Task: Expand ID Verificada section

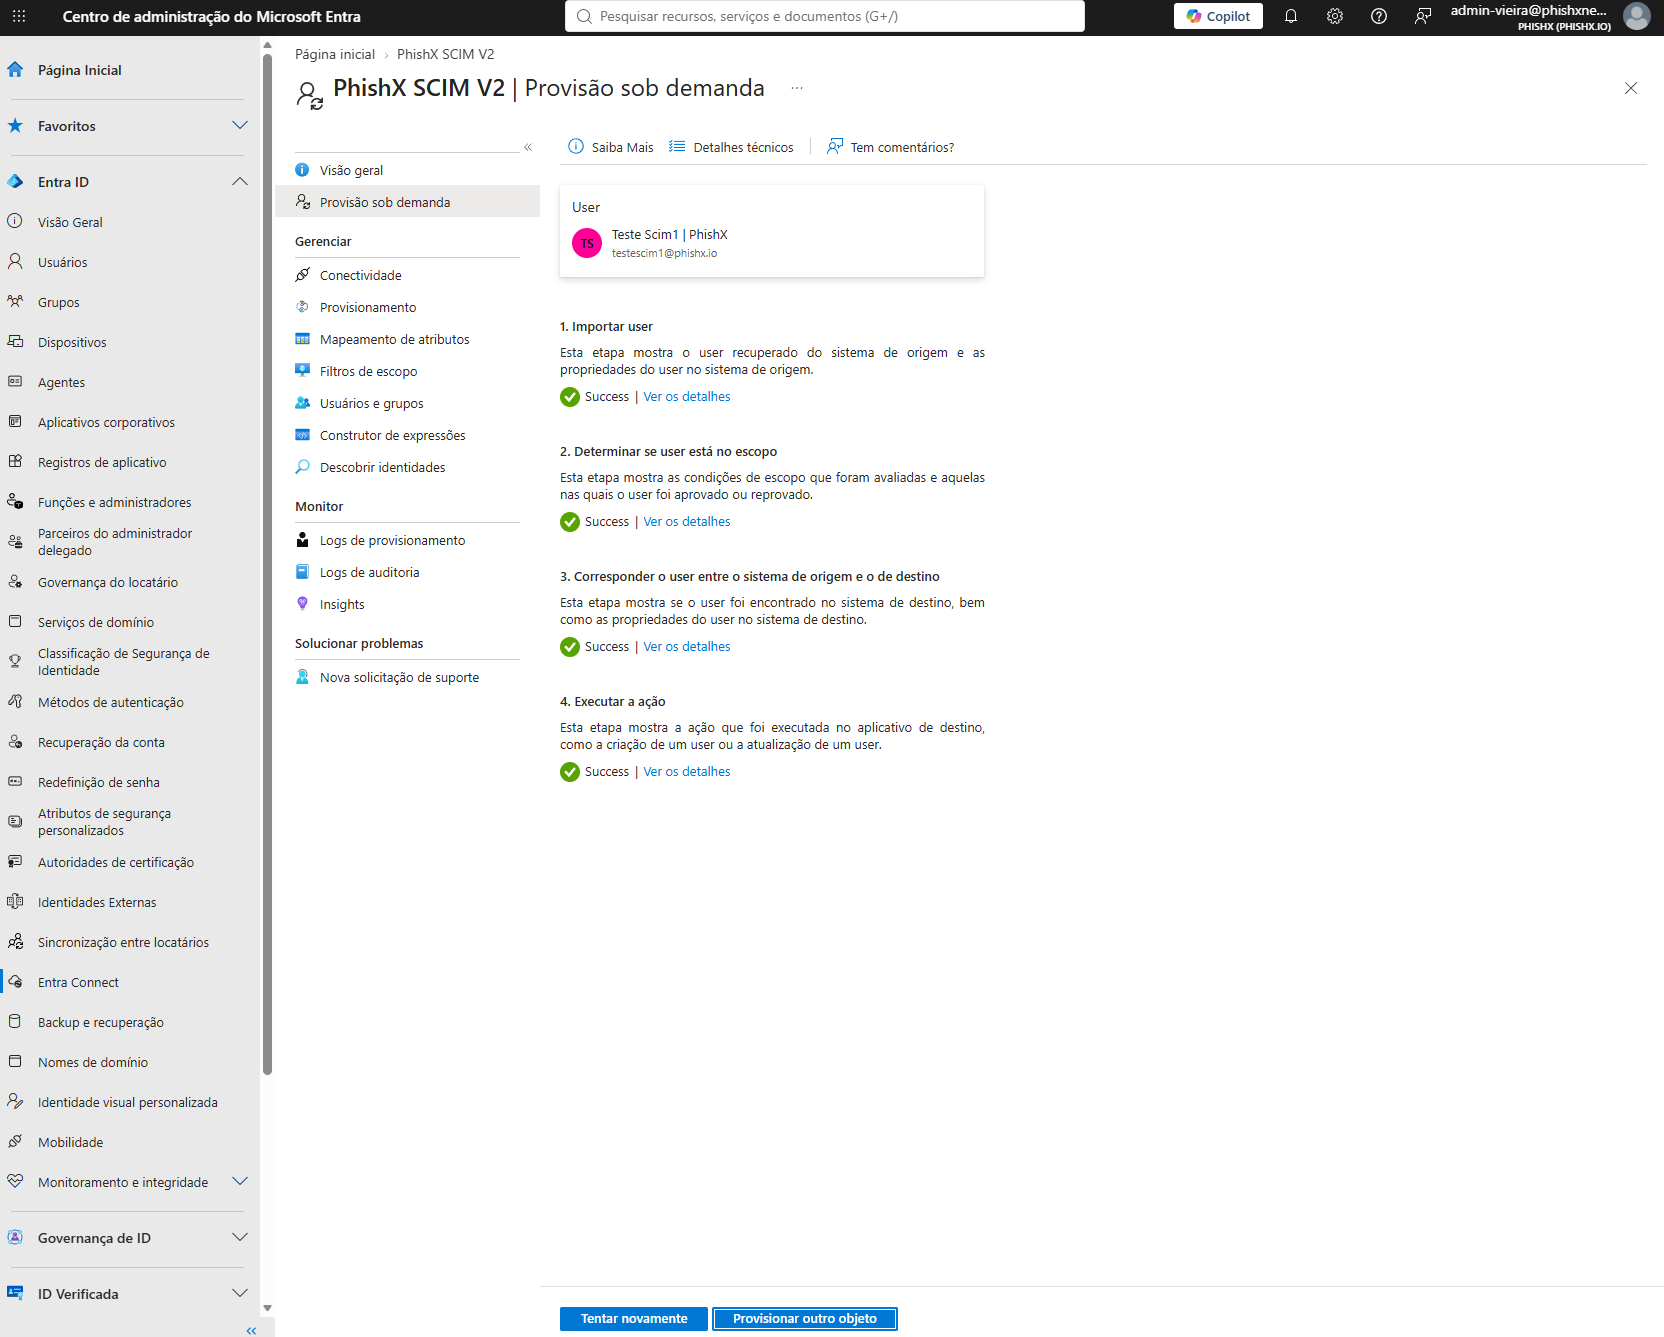Action: (240, 1294)
